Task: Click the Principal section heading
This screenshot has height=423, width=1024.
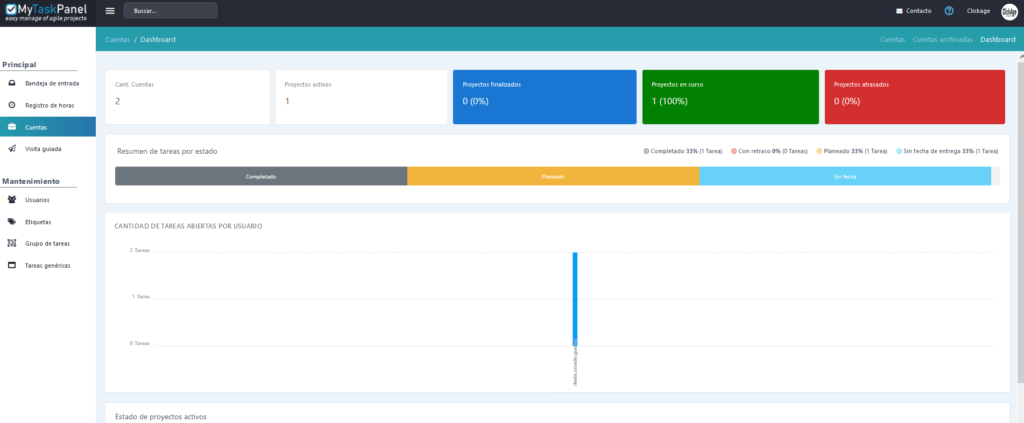Action: (19, 64)
